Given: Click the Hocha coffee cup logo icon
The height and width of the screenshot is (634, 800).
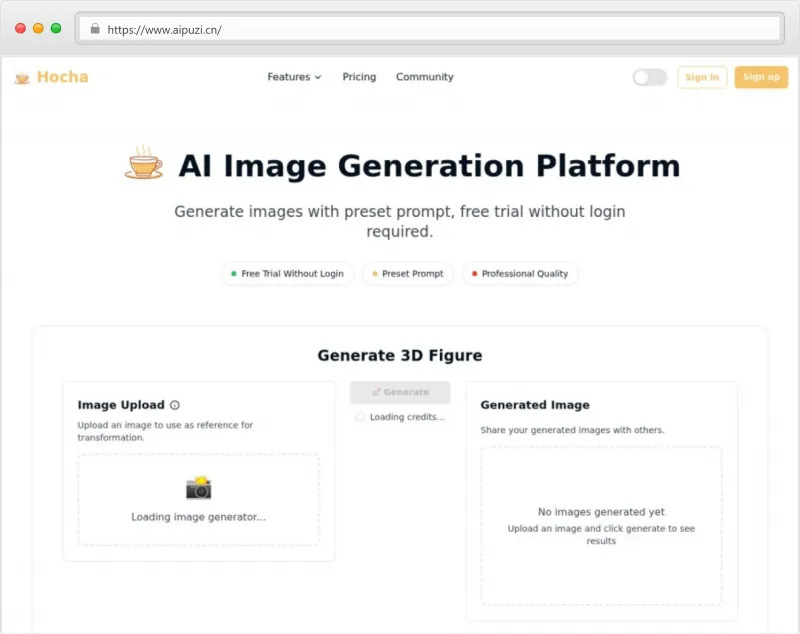Looking at the screenshot, I should 22,78.
